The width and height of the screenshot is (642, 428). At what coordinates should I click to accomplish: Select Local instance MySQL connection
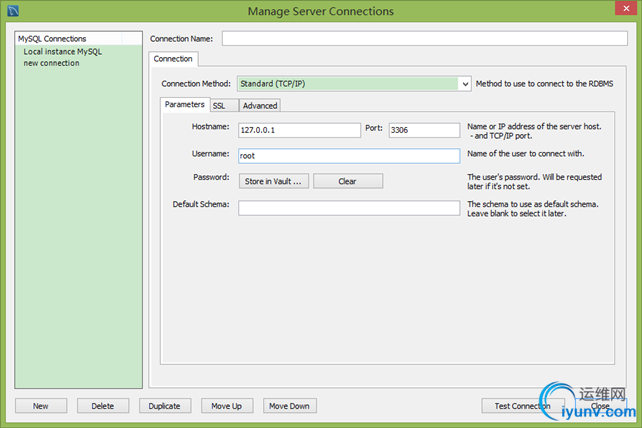tap(62, 52)
